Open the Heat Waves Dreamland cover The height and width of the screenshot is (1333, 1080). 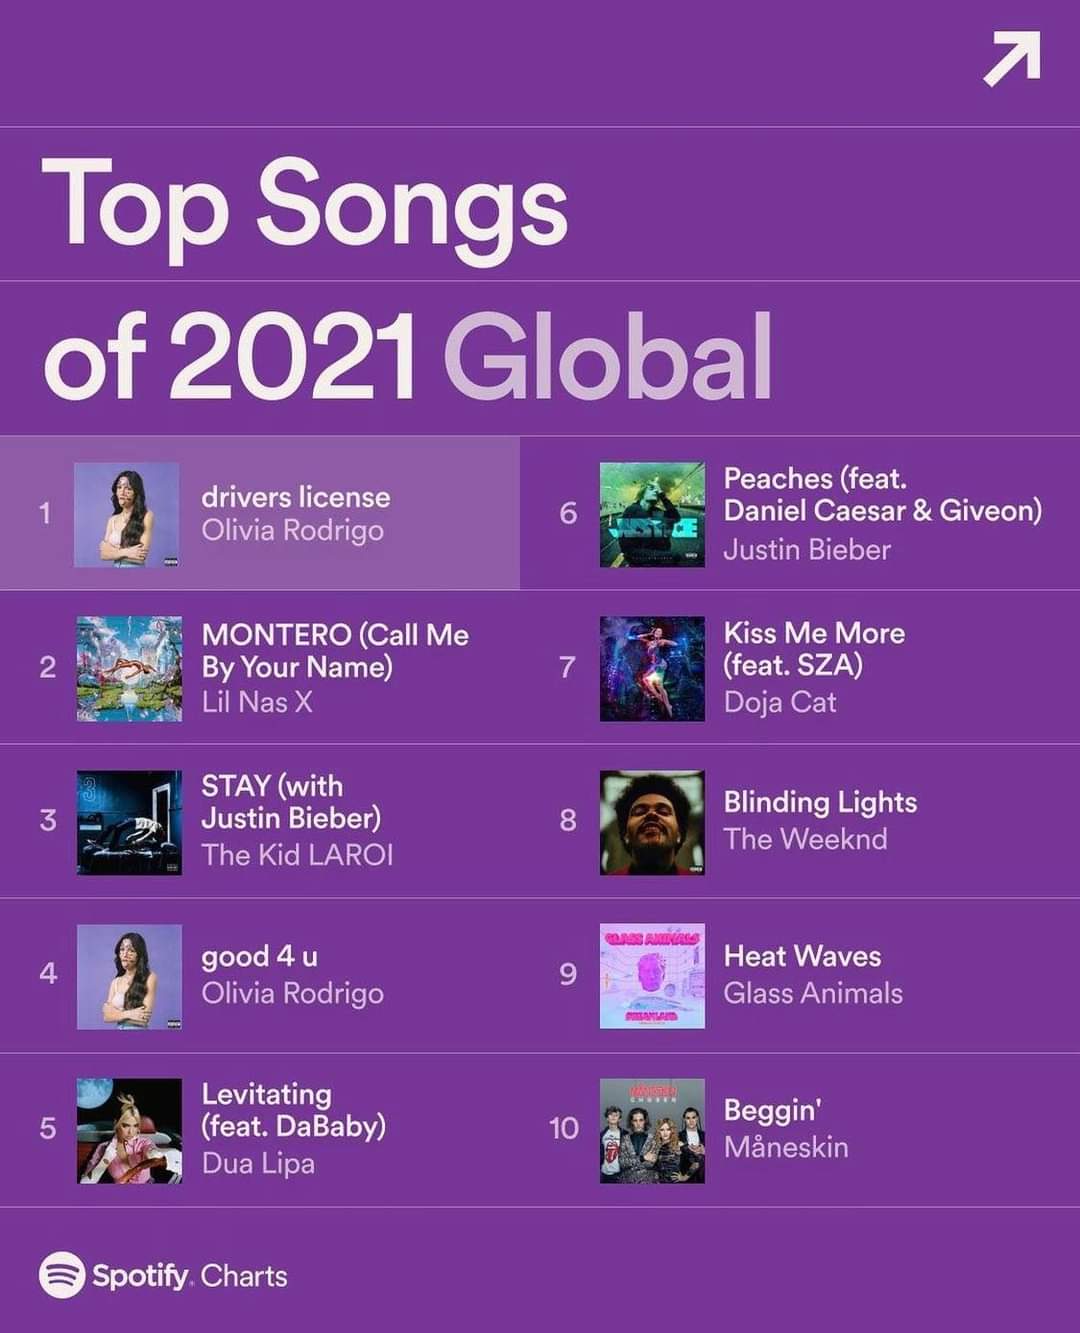pyautogui.click(x=652, y=976)
